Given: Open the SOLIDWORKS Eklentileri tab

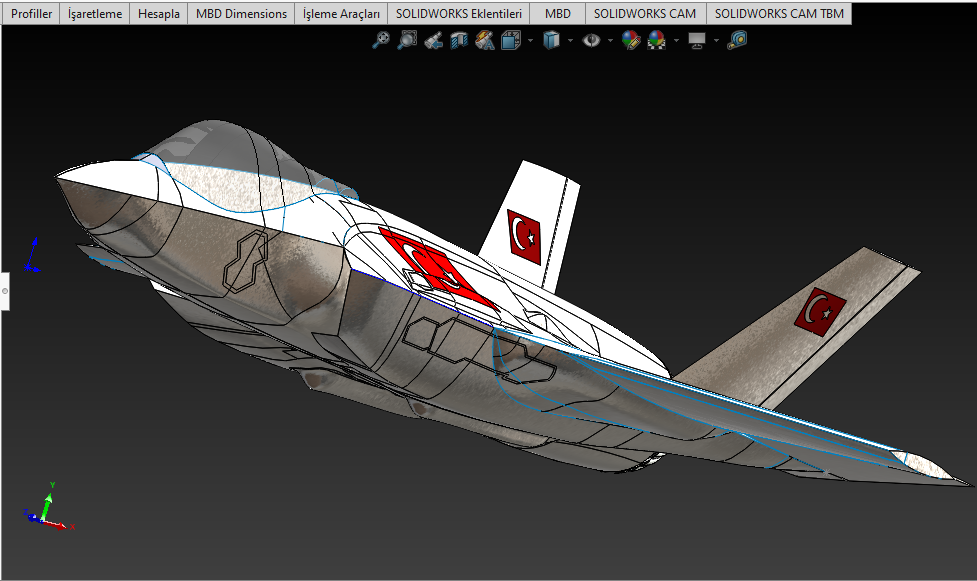Looking at the screenshot, I should [x=459, y=14].
